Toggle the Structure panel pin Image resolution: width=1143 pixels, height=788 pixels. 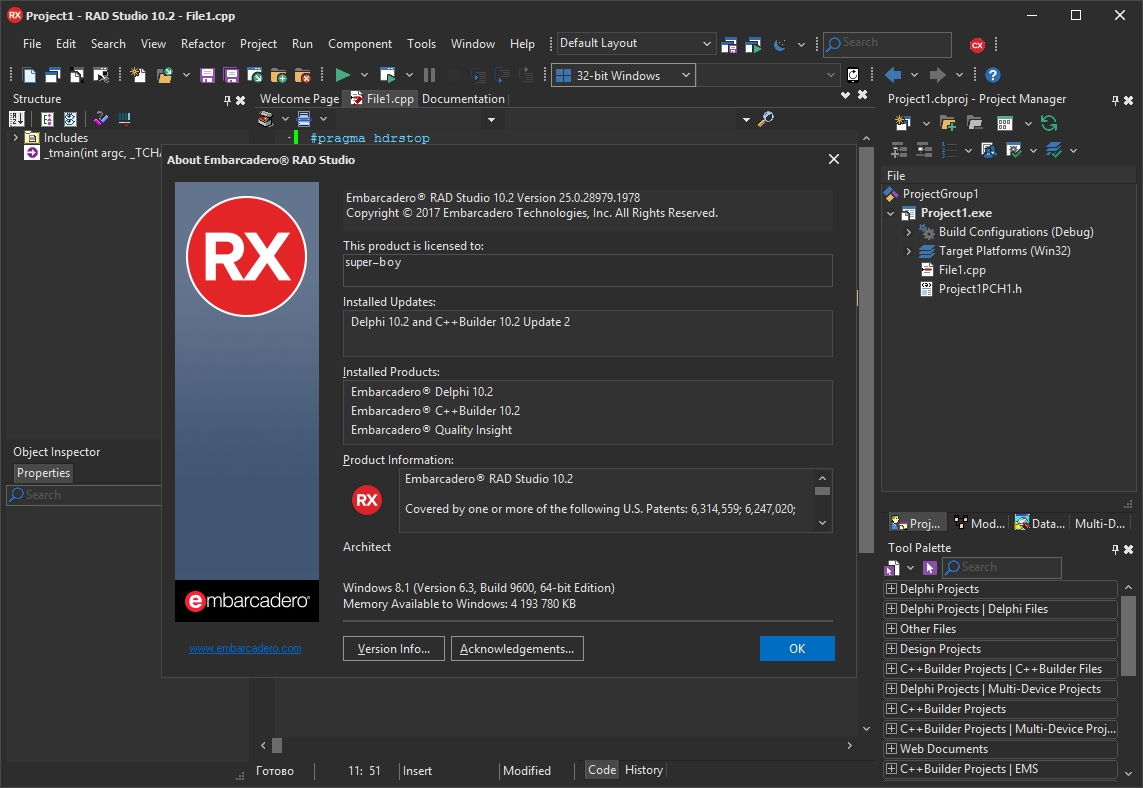[227, 100]
